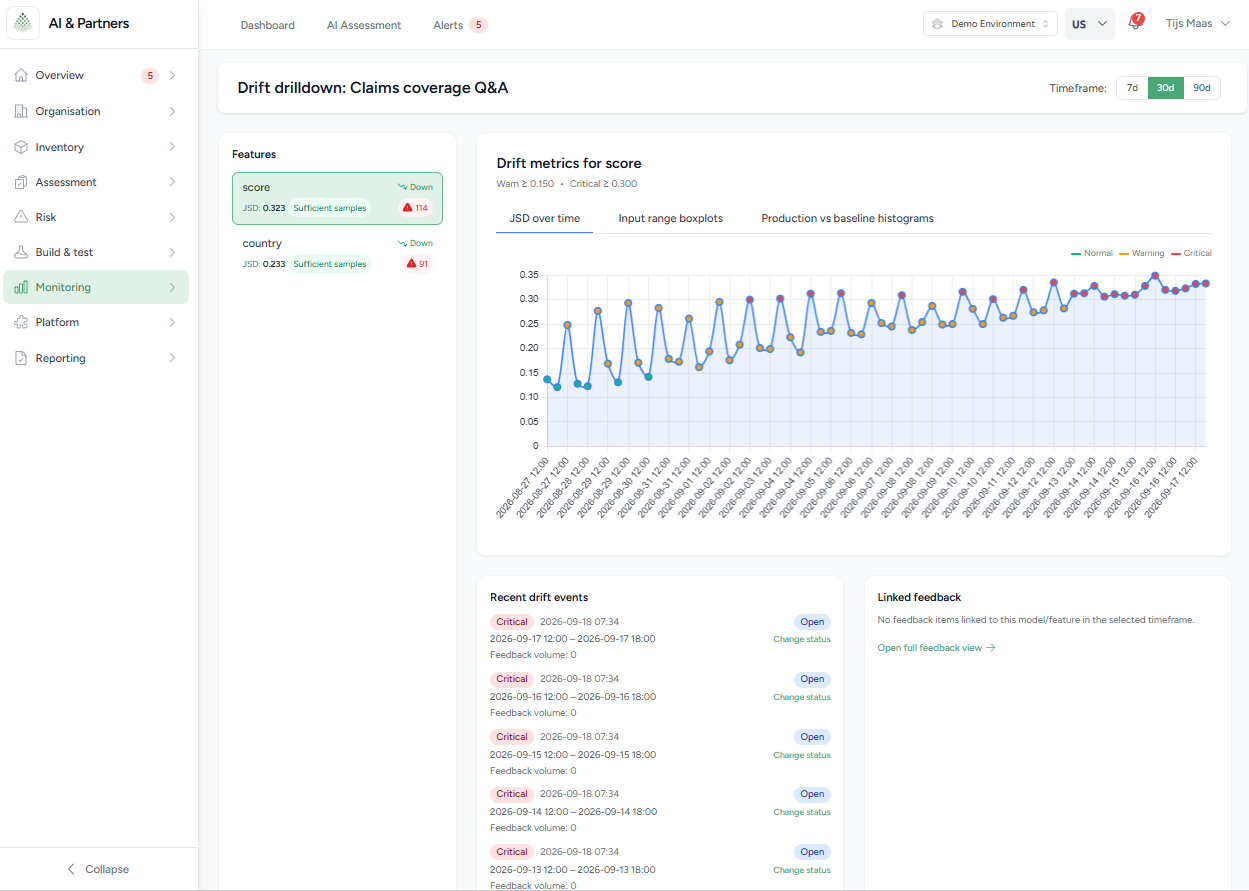Expand the Overview sidebar chevron

click(x=172, y=75)
